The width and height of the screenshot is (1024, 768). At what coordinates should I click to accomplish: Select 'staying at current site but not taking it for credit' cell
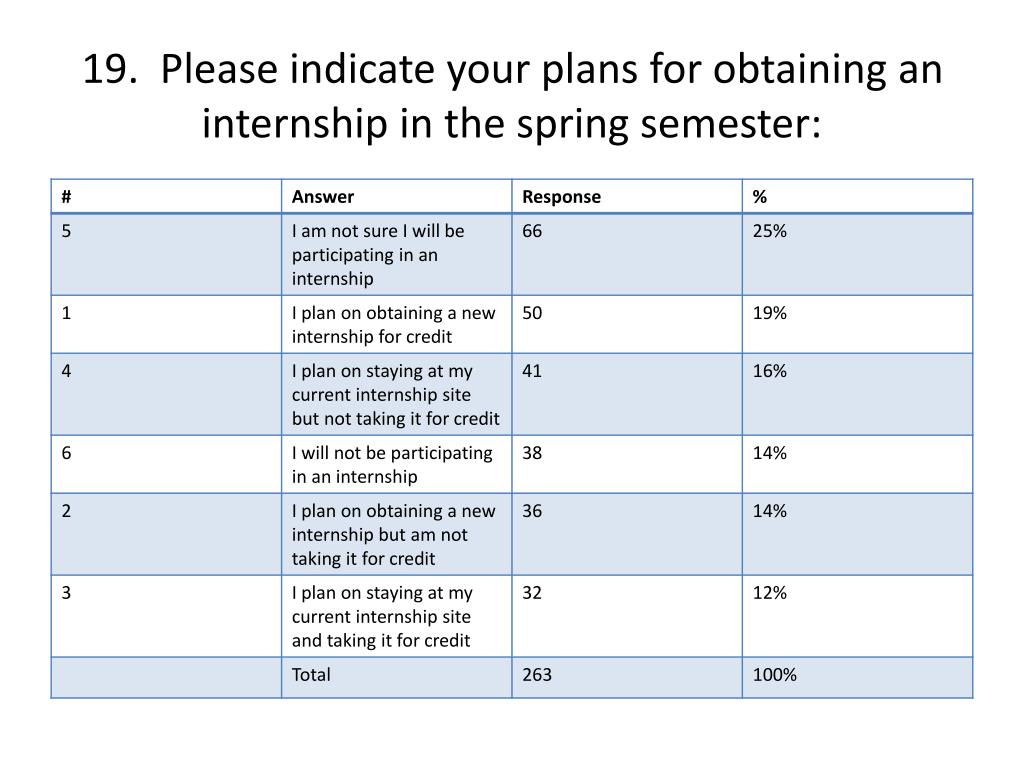coord(396,394)
